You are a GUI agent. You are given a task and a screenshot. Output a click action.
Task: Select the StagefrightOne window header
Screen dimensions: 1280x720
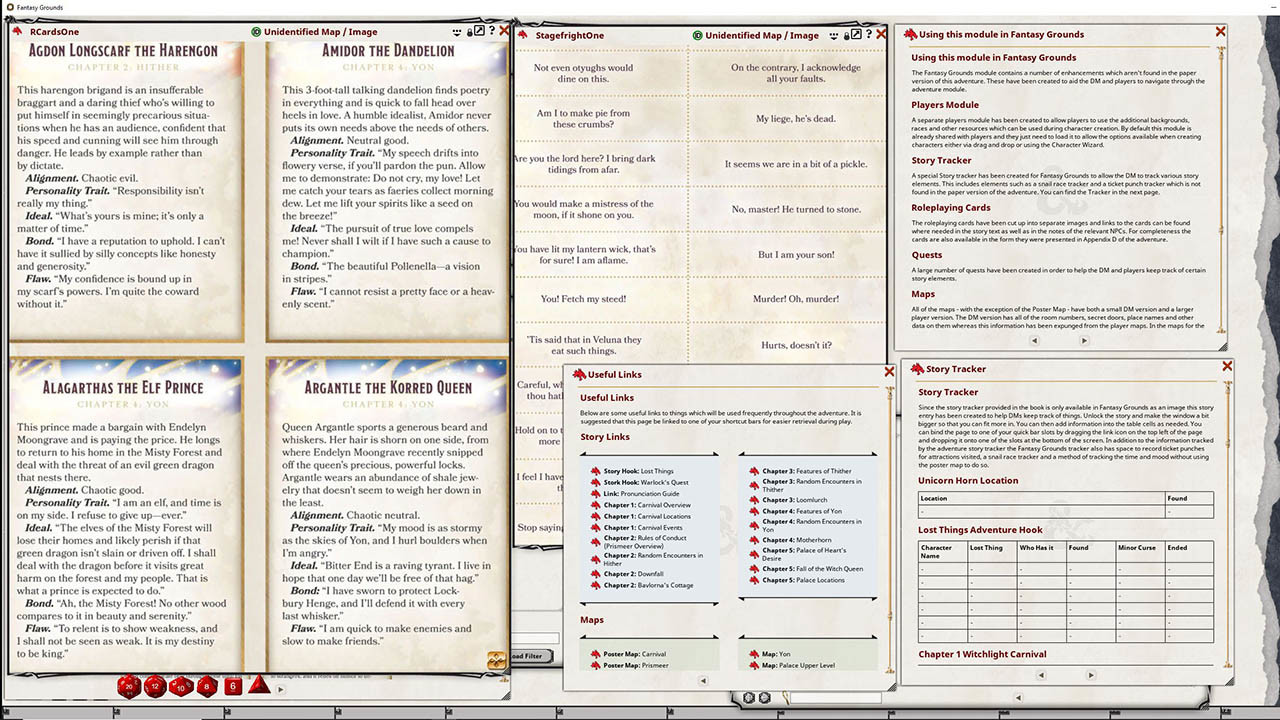pos(570,35)
